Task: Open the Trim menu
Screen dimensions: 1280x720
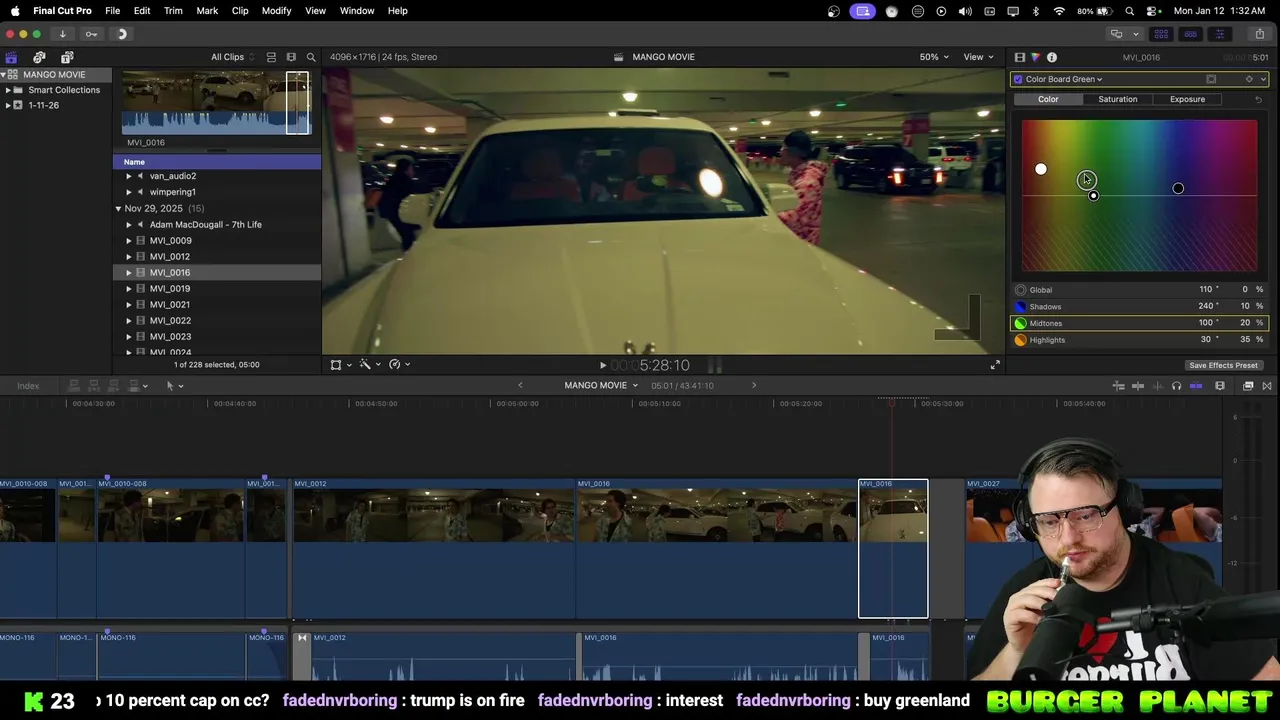Action: [173, 11]
